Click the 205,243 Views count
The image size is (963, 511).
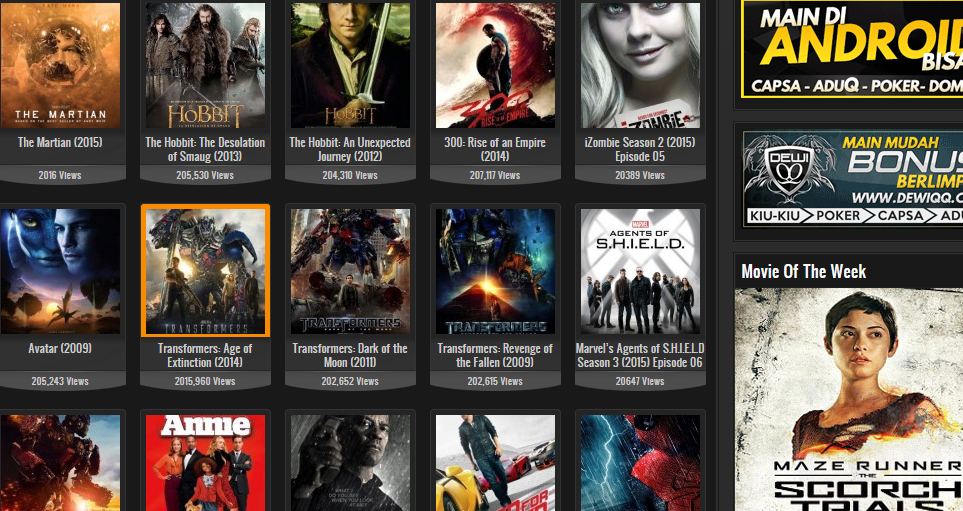click(x=60, y=381)
